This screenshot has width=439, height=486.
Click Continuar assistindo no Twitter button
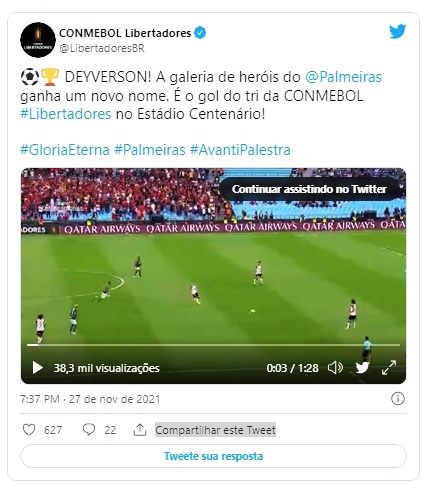pos(309,189)
